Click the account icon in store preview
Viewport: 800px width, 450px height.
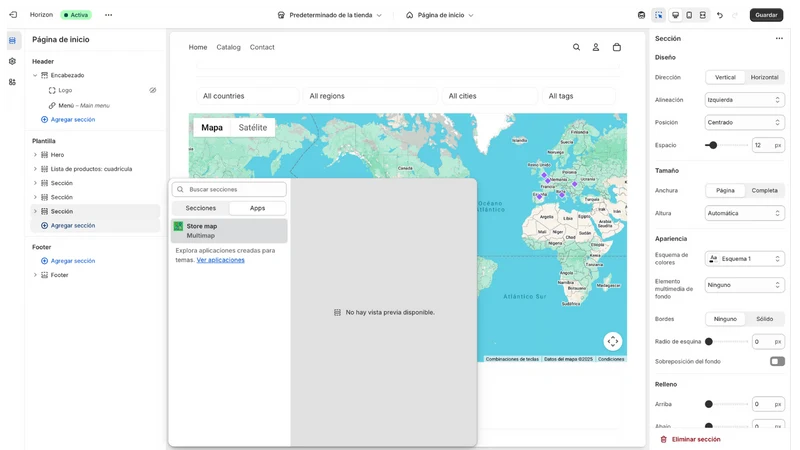595,47
